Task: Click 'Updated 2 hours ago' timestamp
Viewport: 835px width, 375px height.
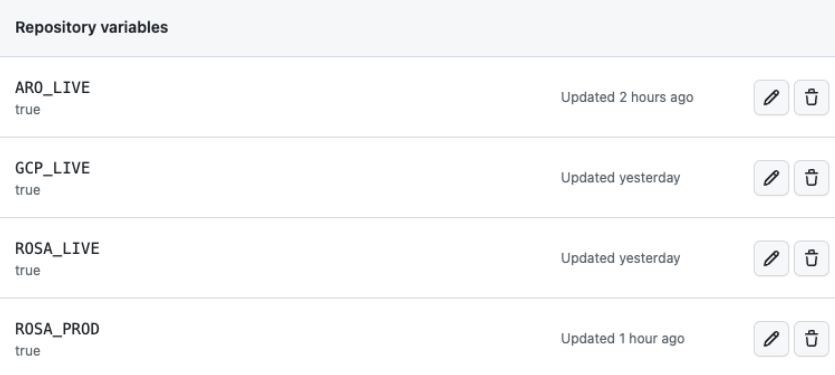Action: pos(627,97)
